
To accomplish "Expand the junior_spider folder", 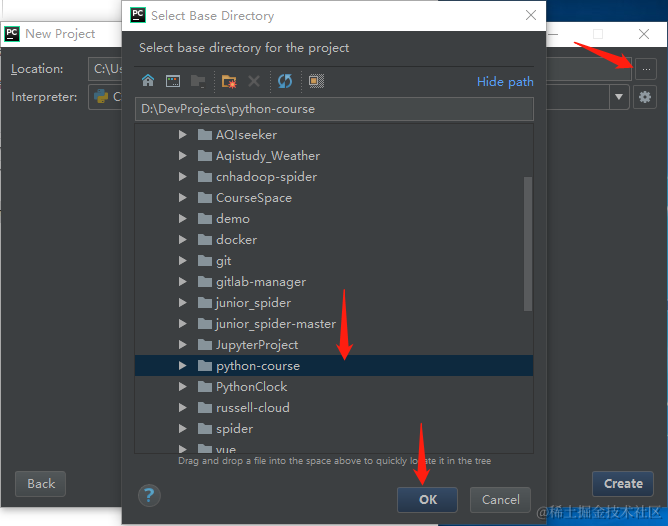I will tap(182, 302).
